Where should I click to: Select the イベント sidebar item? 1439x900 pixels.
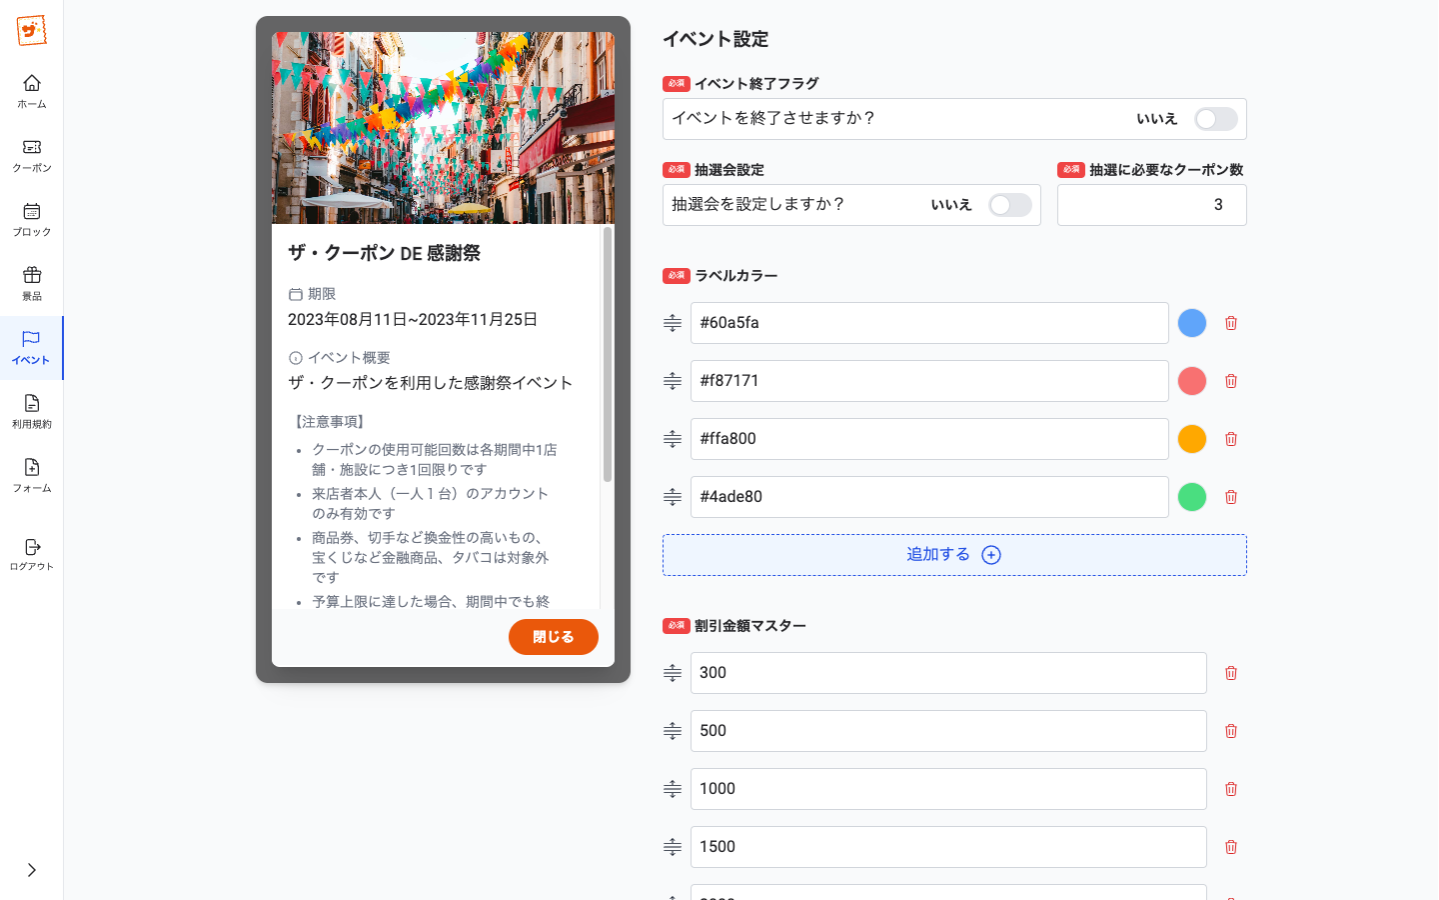[32, 347]
